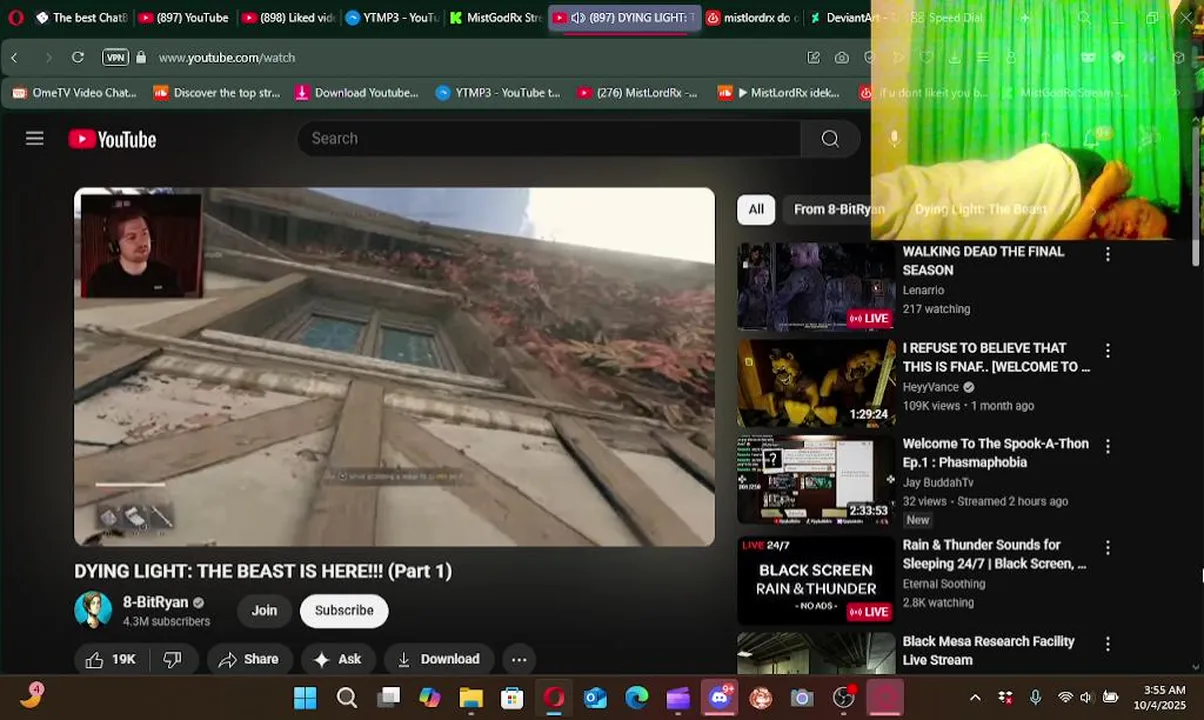Click the edit page icon in address bar
Image resolution: width=1204 pixels, height=720 pixels.
[814, 58]
